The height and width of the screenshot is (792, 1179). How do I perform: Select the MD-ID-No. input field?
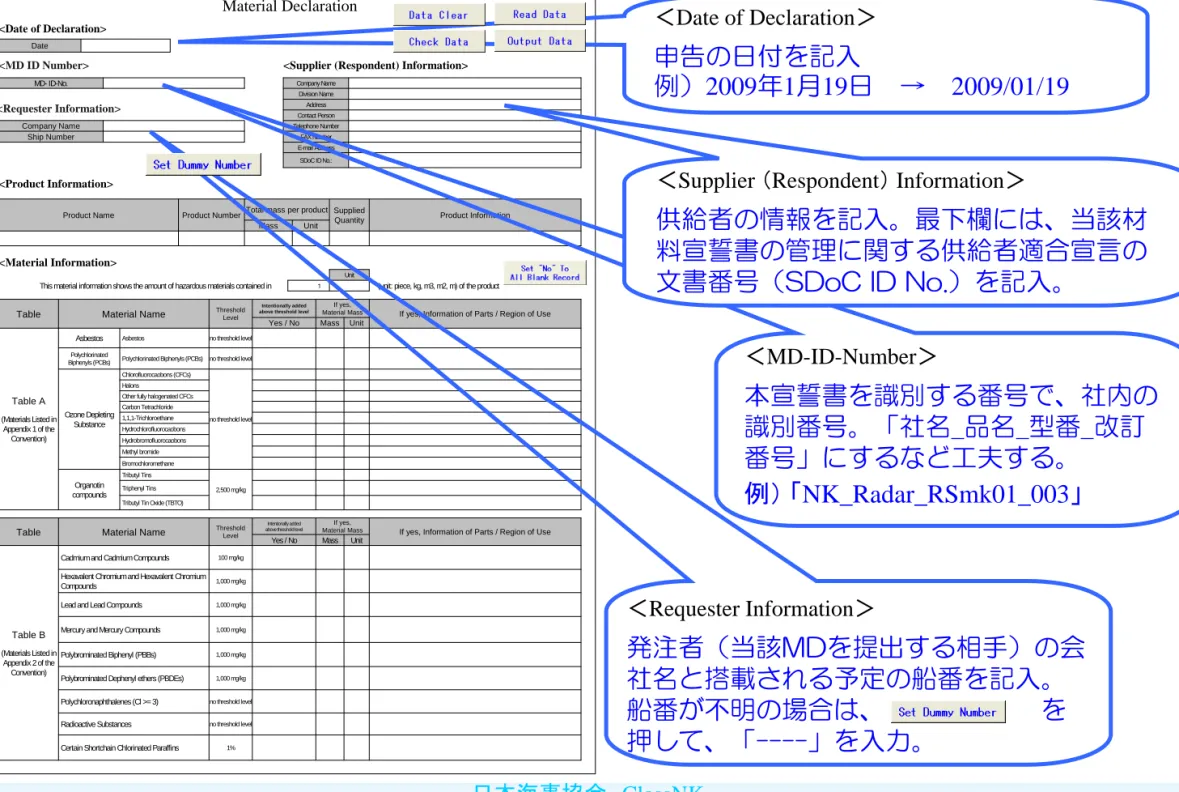pyautogui.click(x=174, y=83)
